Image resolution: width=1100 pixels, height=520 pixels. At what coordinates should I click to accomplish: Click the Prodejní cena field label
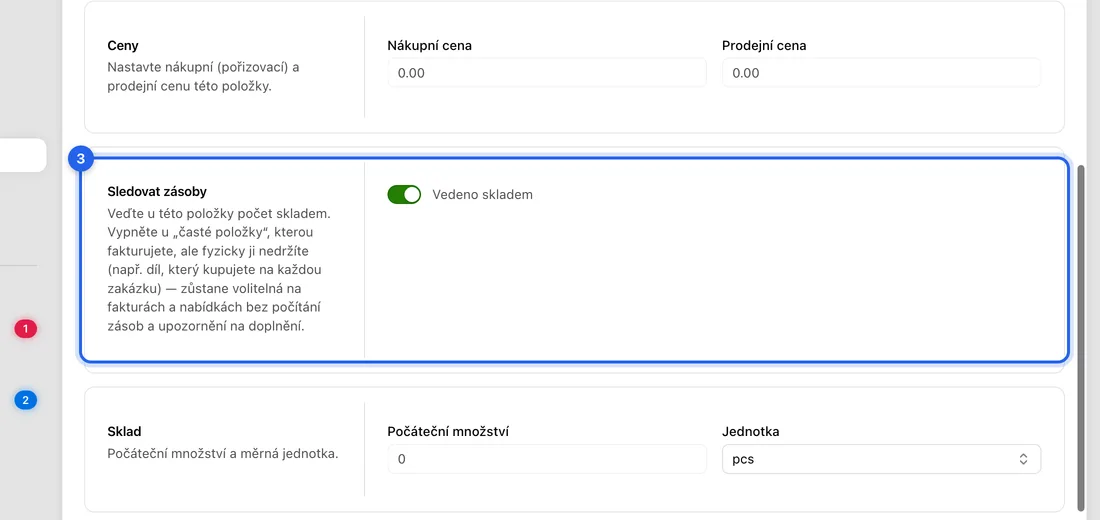[764, 46]
